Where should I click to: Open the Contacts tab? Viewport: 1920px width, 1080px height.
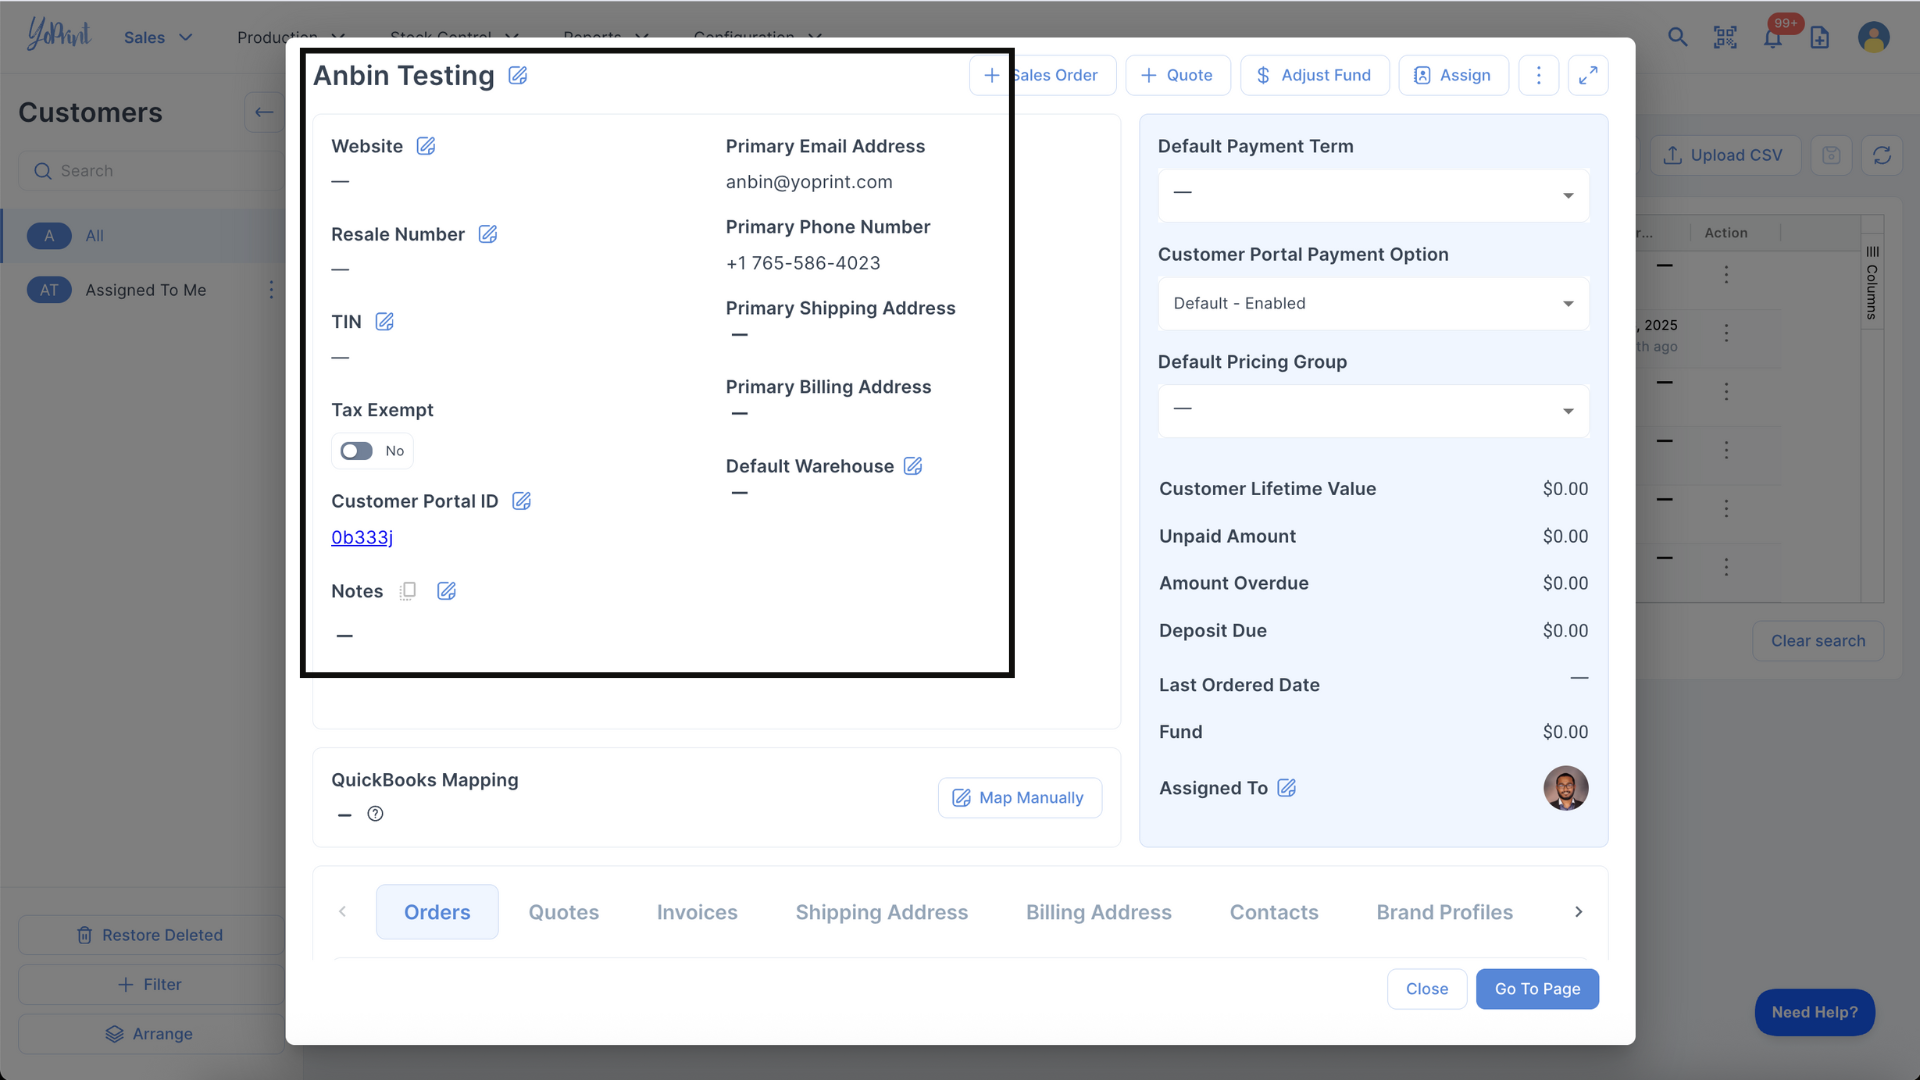[x=1273, y=912]
